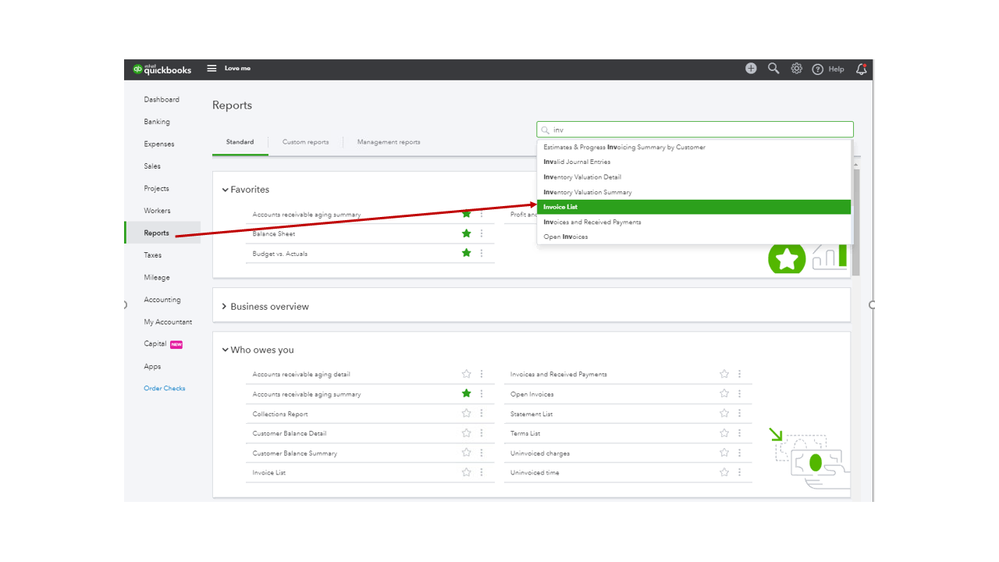Click the hamburger menu icon

[212, 68]
